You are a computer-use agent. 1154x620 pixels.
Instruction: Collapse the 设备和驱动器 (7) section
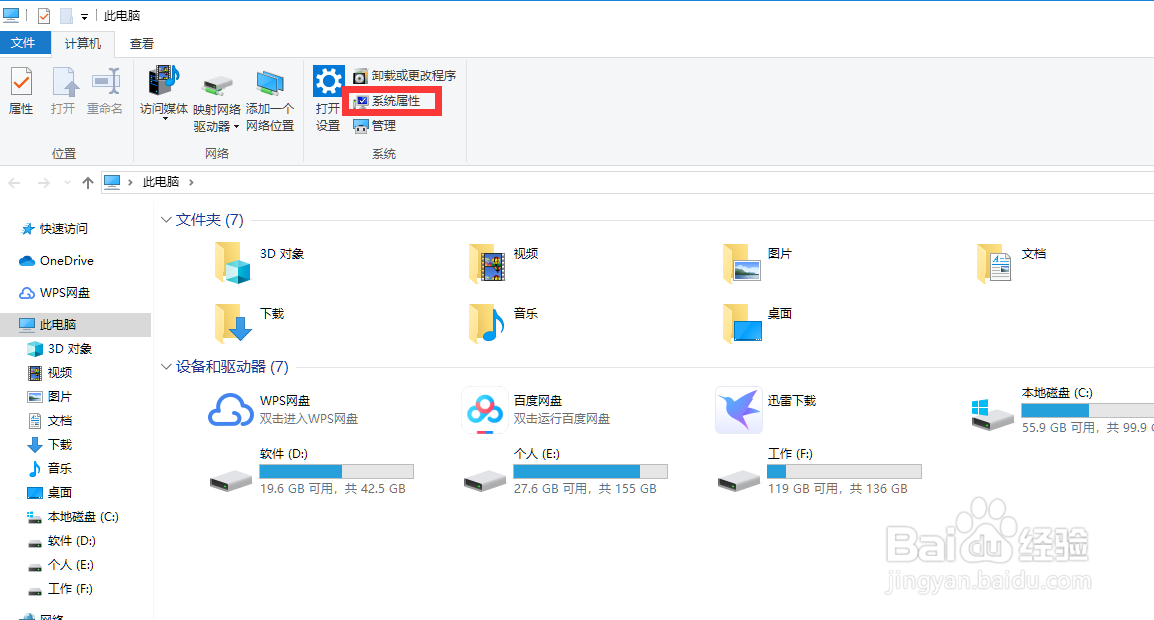pos(166,367)
